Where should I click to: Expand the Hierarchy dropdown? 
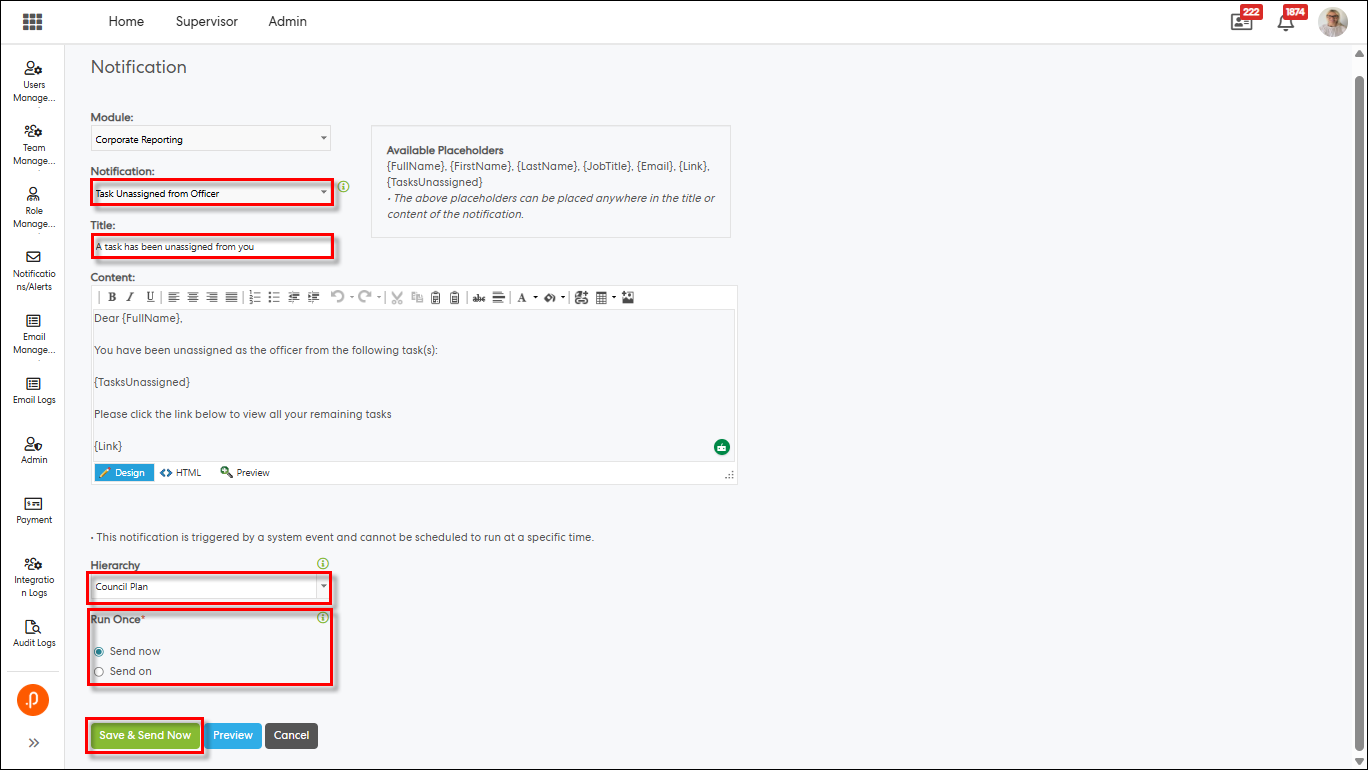coord(210,587)
